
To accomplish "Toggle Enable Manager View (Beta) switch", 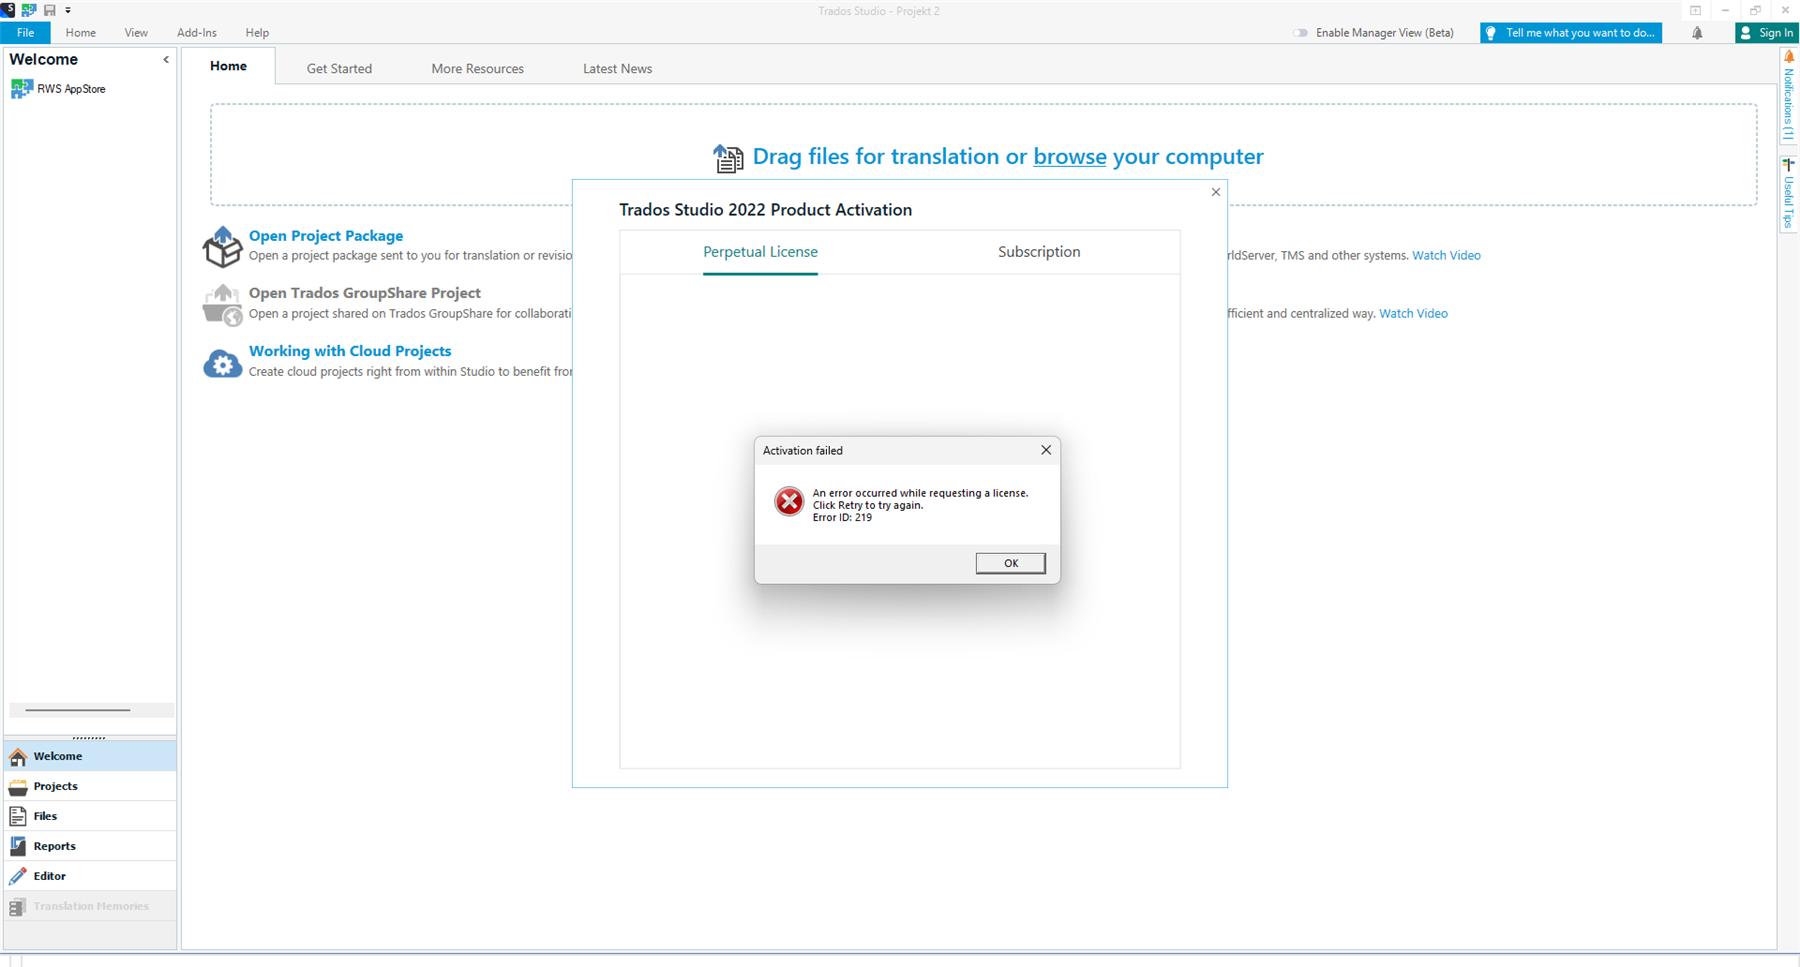I will point(1300,33).
